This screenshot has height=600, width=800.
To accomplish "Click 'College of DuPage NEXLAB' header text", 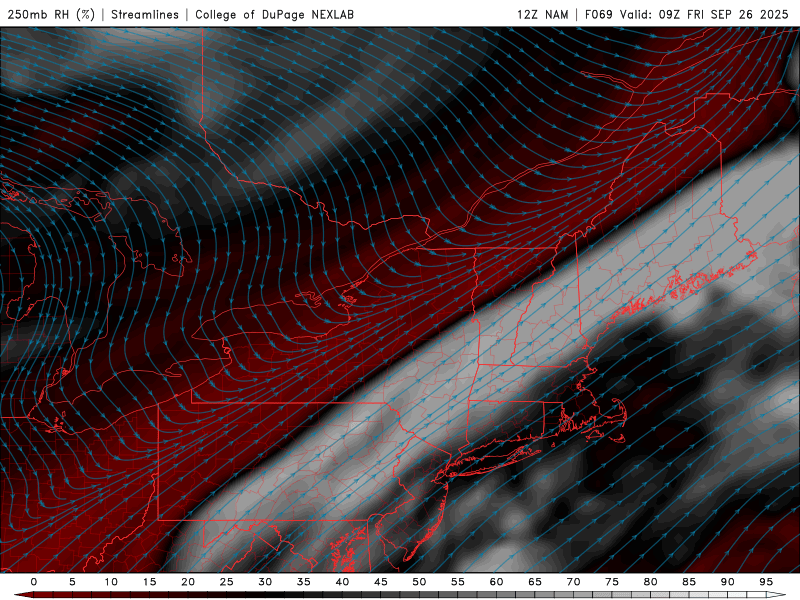I will (274, 14).
